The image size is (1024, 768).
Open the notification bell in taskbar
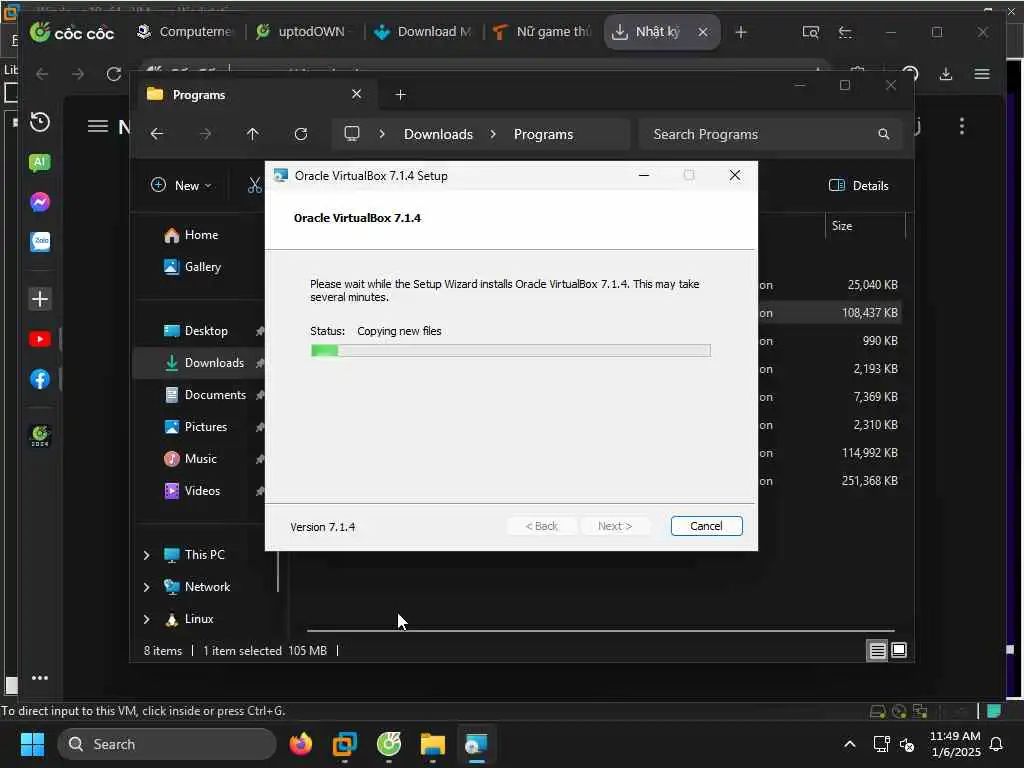point(997,744)
